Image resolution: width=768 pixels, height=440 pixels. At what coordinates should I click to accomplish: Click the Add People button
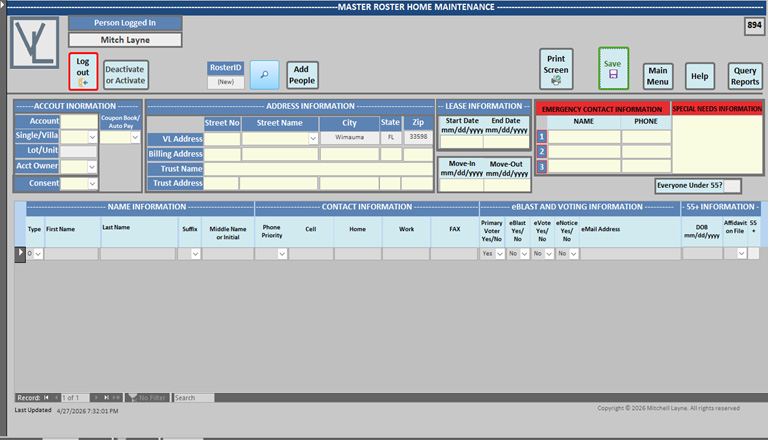302,75
